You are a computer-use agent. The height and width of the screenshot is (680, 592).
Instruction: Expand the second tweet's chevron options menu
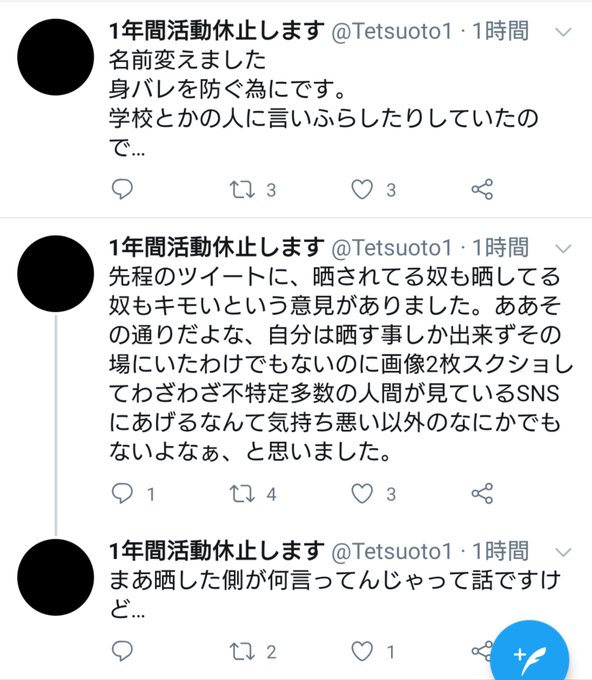point(563,249)
